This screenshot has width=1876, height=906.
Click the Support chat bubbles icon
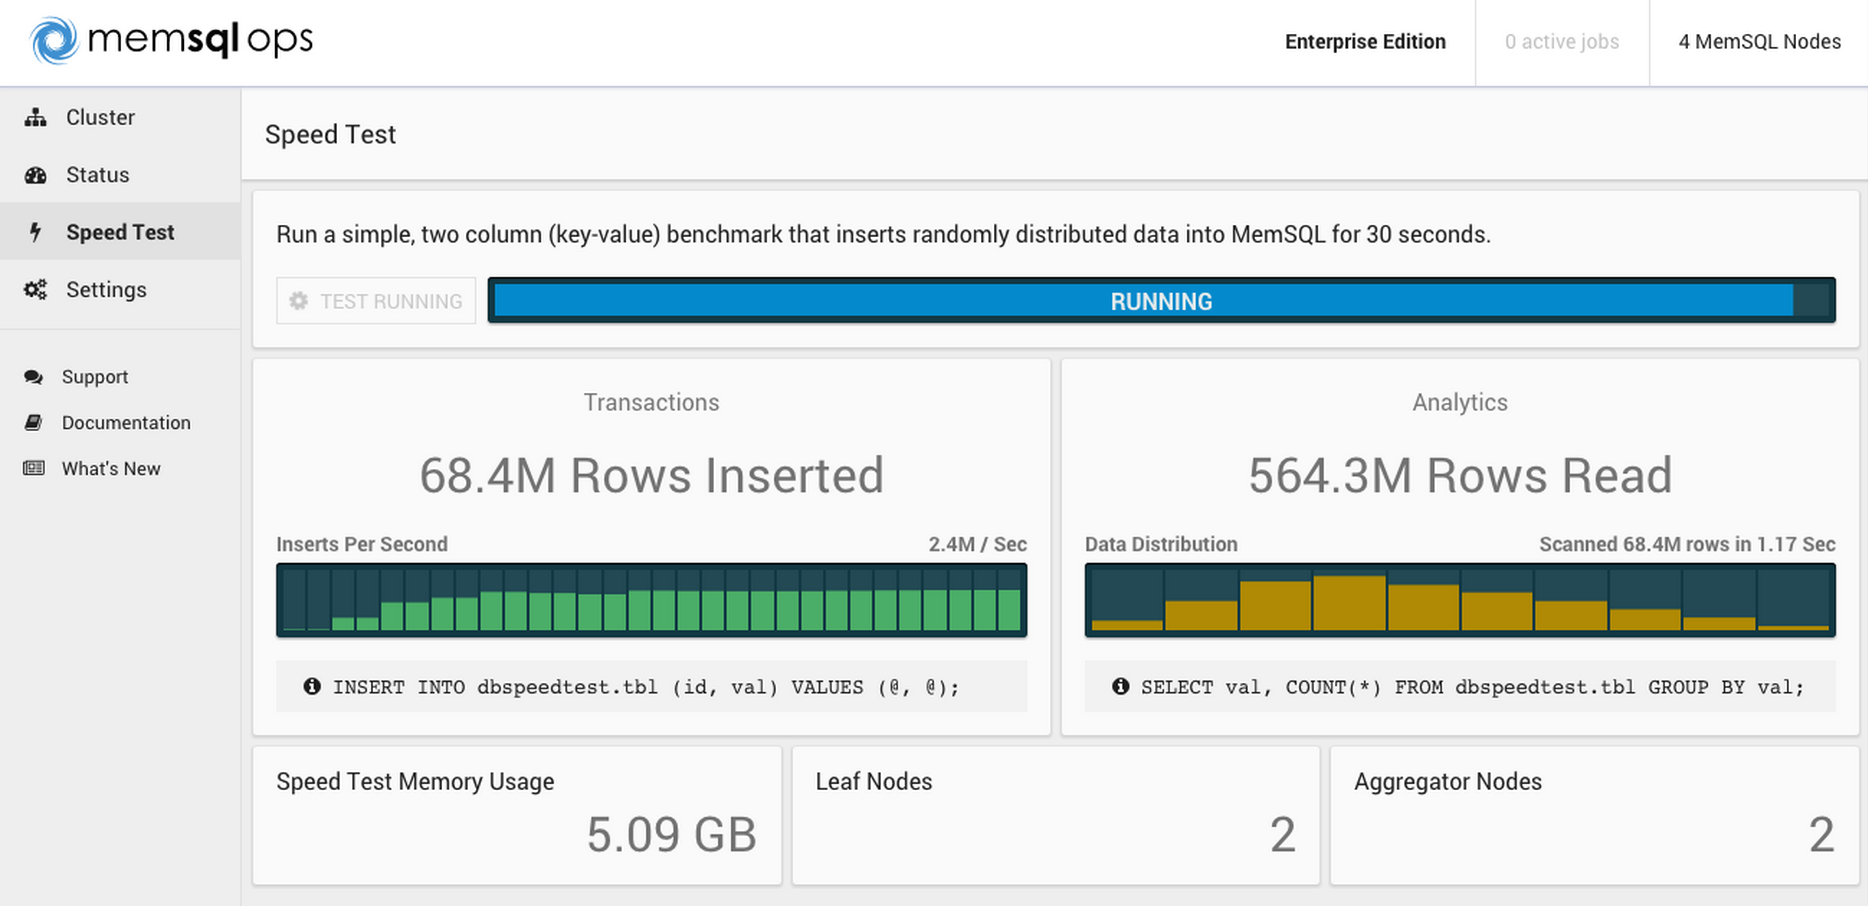tap(34, 377)
